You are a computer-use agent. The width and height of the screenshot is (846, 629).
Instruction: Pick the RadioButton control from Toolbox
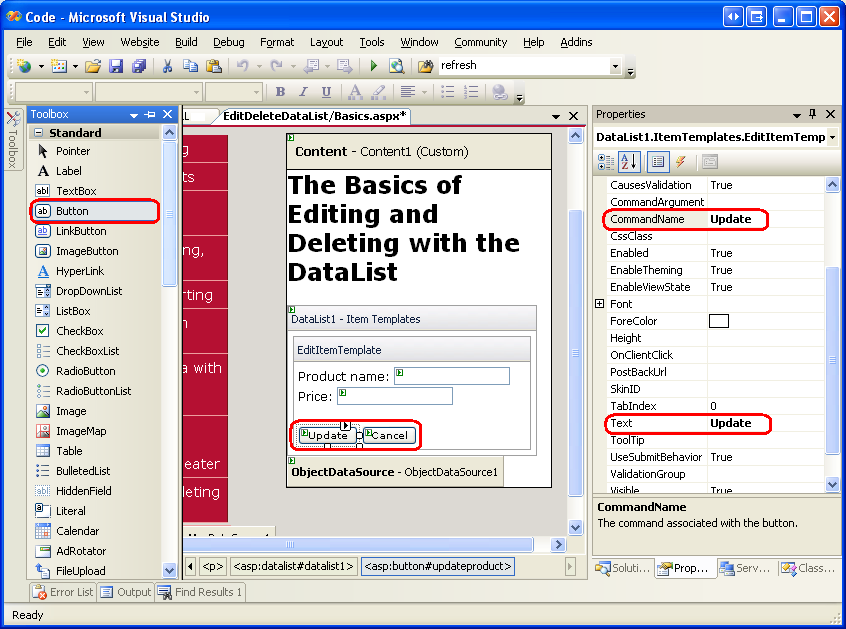coord(85,371)
